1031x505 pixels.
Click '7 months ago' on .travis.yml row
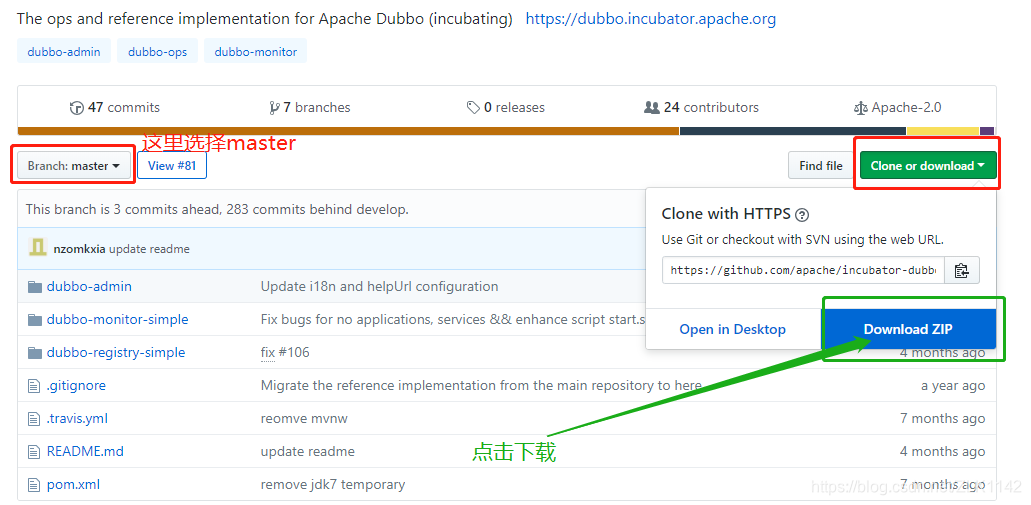pos(943,418)
